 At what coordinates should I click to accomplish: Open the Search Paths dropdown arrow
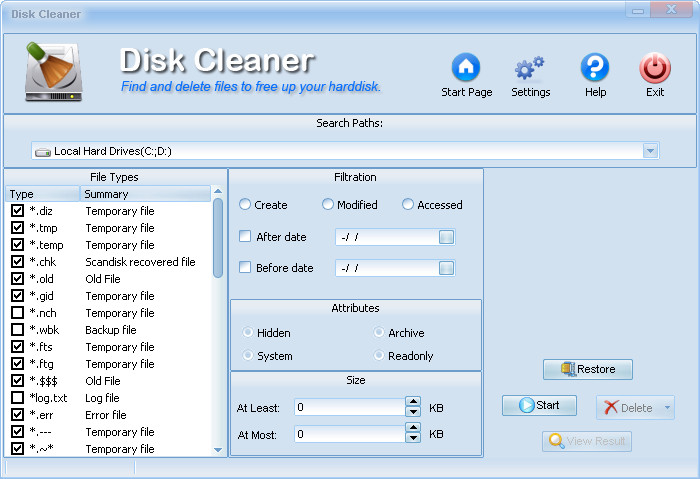coord(650,151)
